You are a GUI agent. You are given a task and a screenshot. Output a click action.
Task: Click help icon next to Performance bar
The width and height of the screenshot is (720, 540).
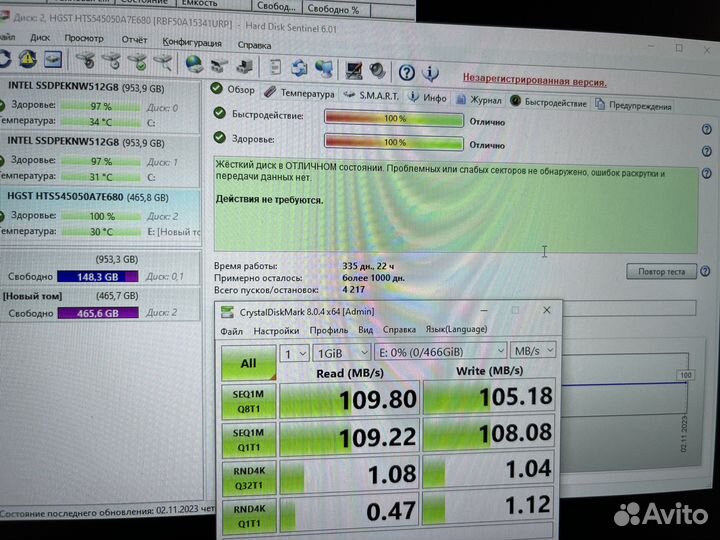click(x=707, y=129)
